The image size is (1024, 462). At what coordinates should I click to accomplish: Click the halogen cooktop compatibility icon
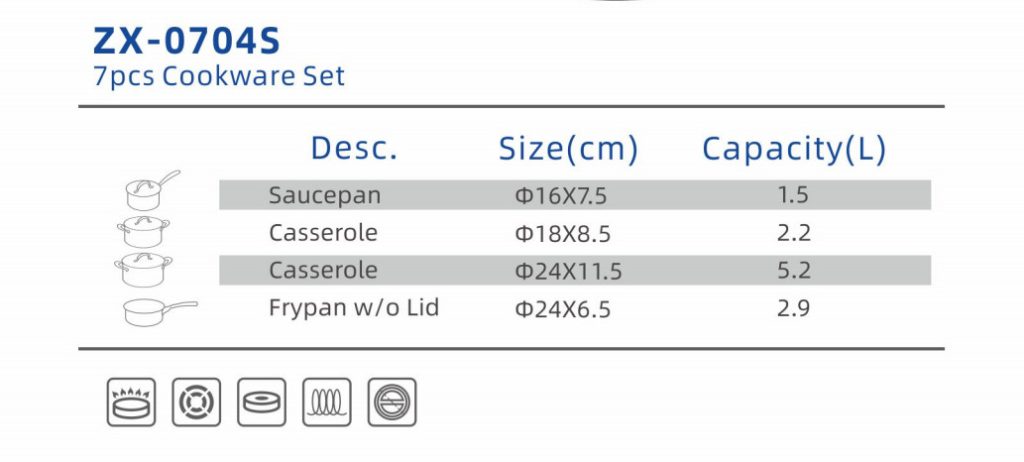point(392,402)
